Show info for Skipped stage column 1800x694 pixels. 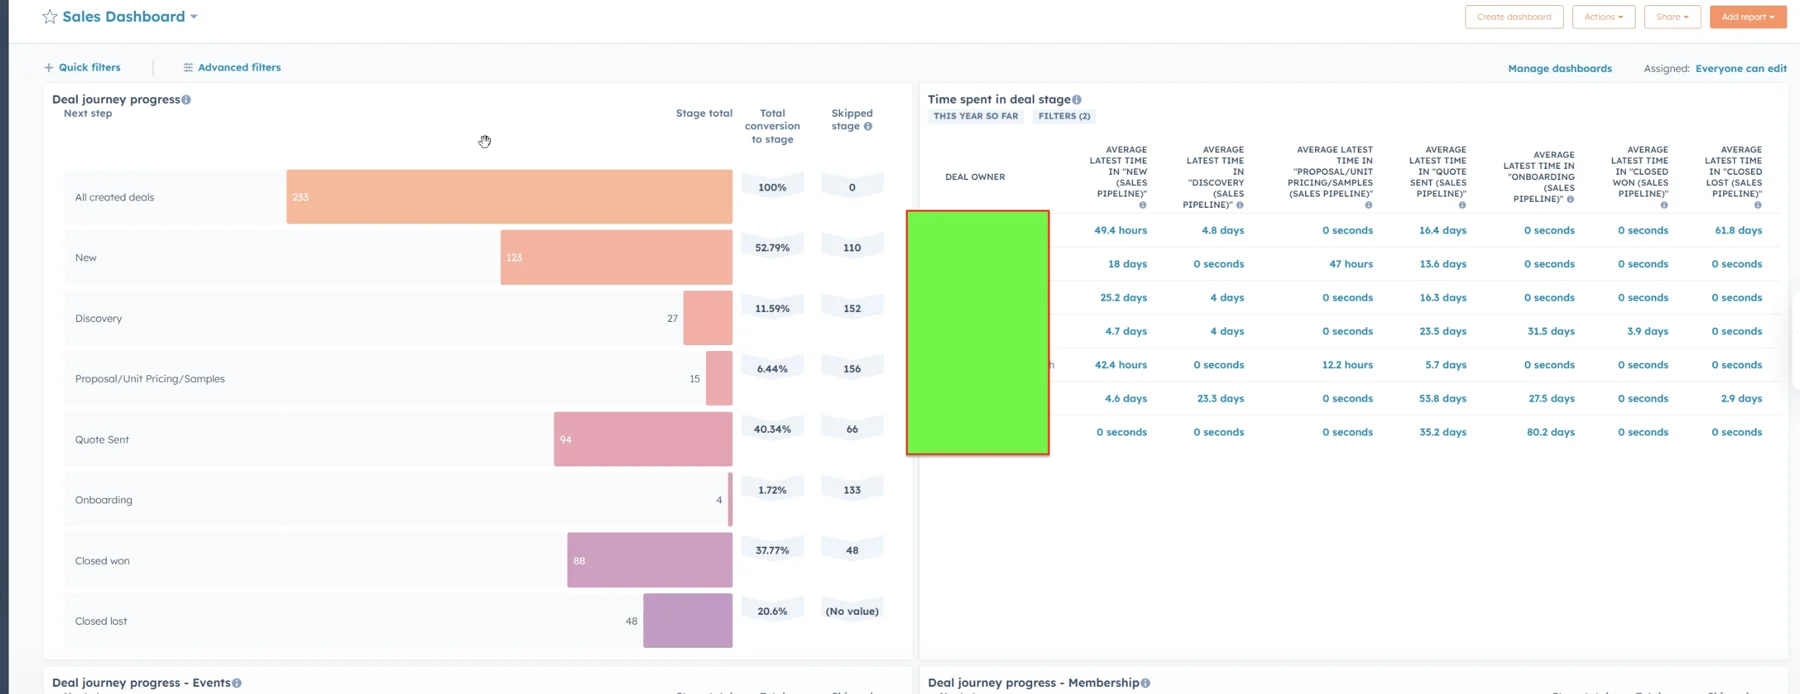click(x=868, y=126)
